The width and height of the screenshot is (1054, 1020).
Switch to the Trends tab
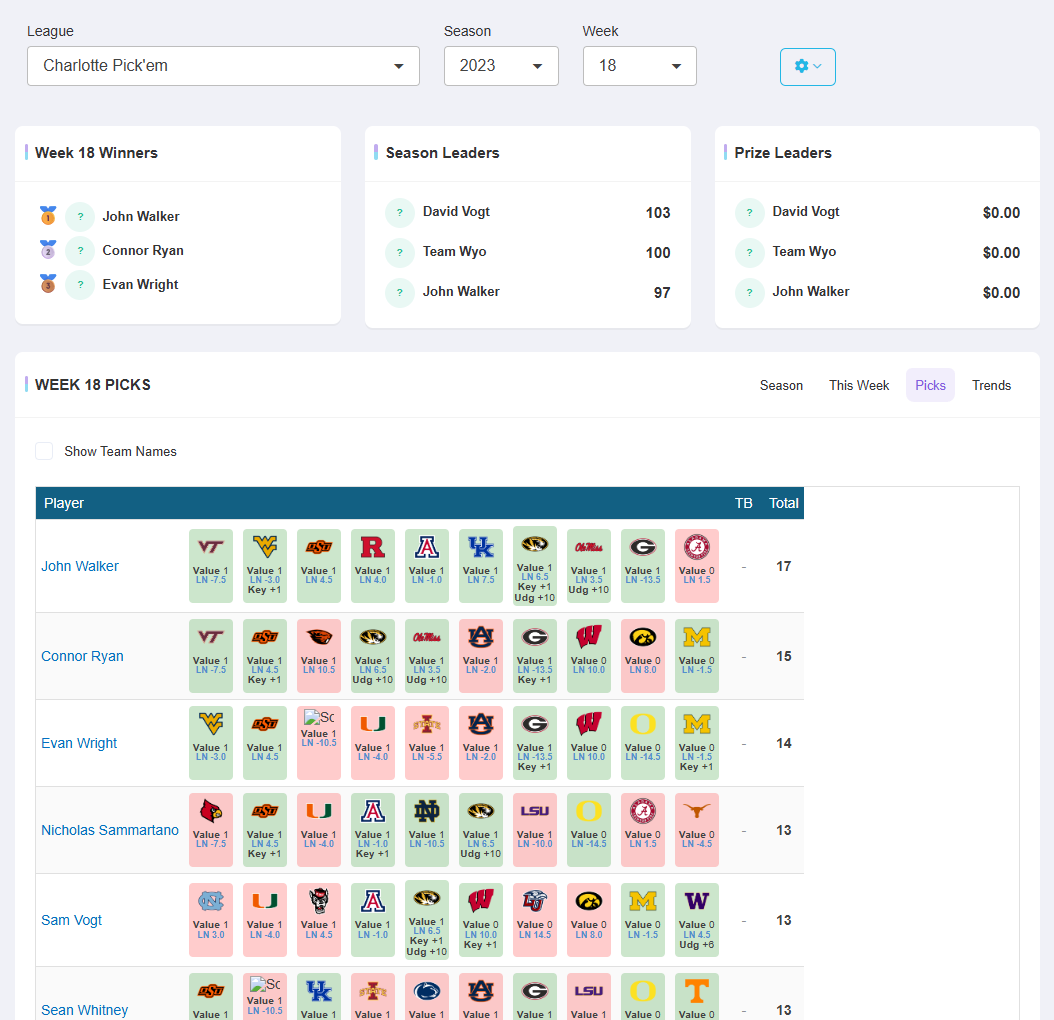point(991,385)
